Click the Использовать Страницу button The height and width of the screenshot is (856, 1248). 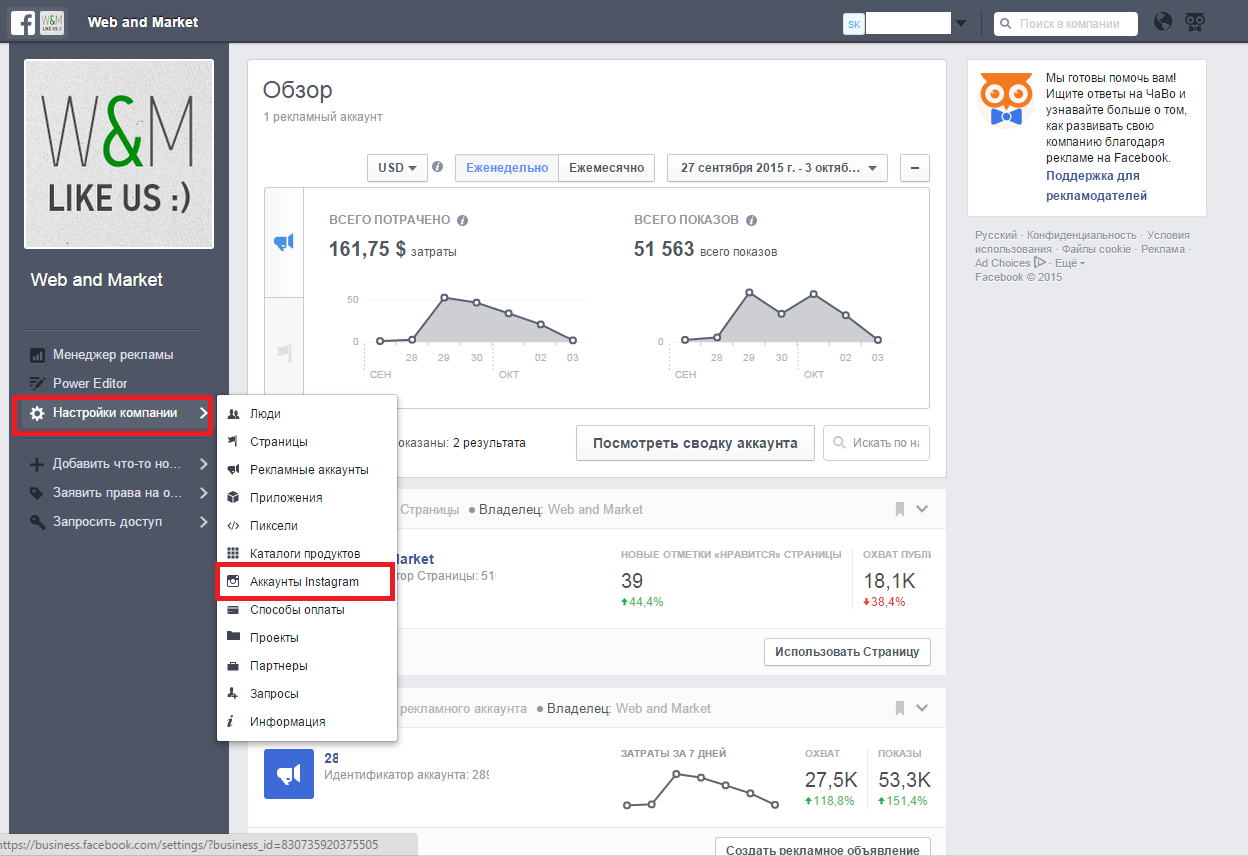(x=848, y=652)
